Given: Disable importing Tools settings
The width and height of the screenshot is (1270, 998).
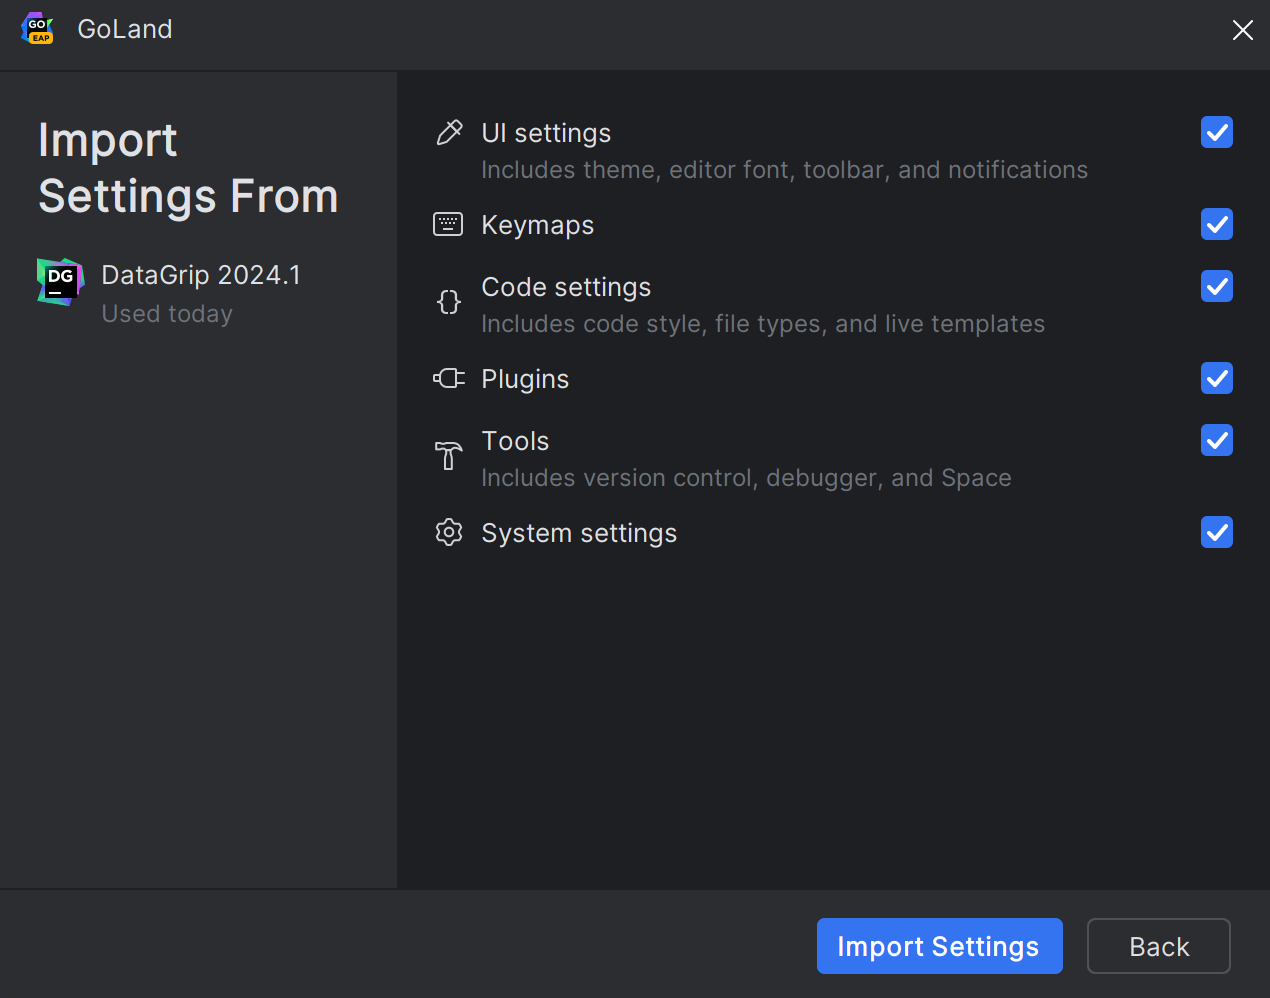Looking at the screenshot, I should pyautogui.click(x=1216, y=440).
